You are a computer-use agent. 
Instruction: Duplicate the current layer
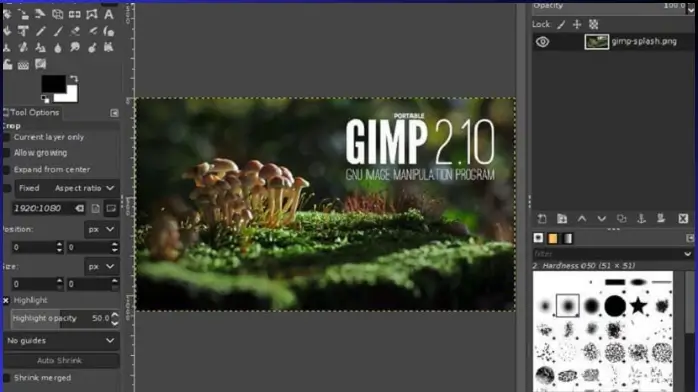tap(621, 218)
